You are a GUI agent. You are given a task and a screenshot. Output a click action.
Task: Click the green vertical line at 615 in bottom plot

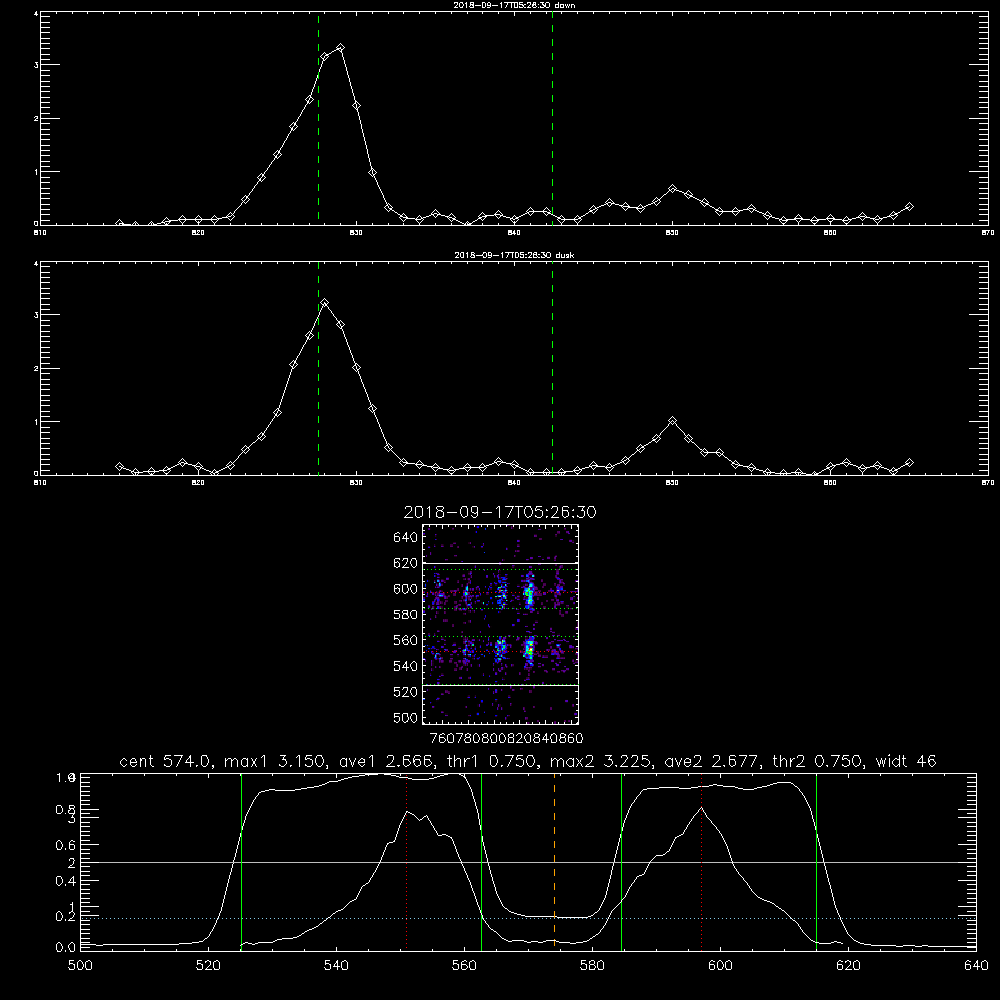pyautogui.click(x=816, y=860)
